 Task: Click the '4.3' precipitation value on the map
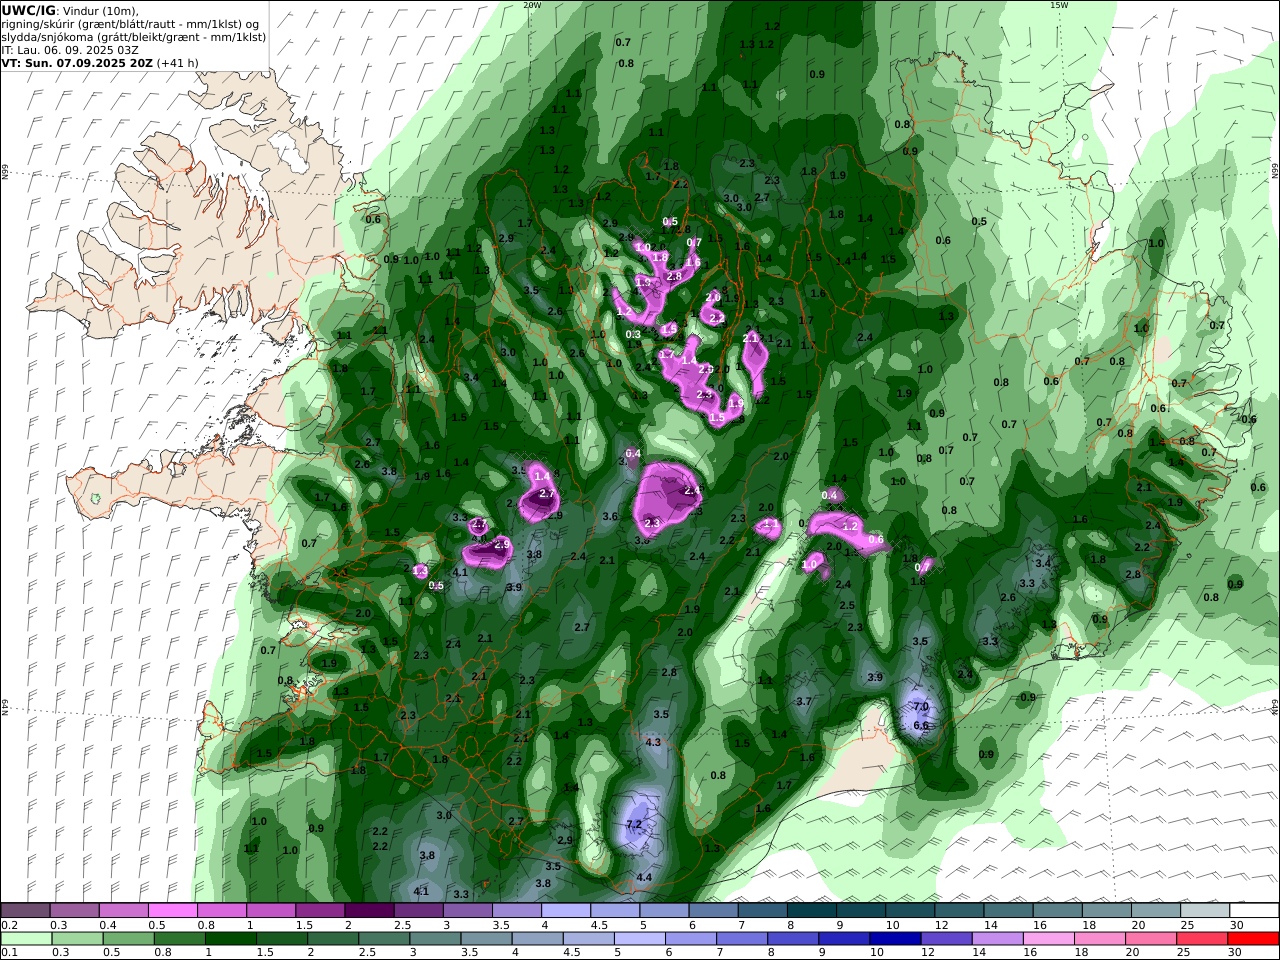click(x=653, y=743)
